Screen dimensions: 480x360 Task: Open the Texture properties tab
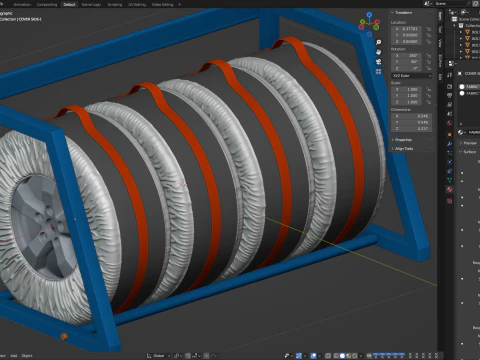pos(450,201)
